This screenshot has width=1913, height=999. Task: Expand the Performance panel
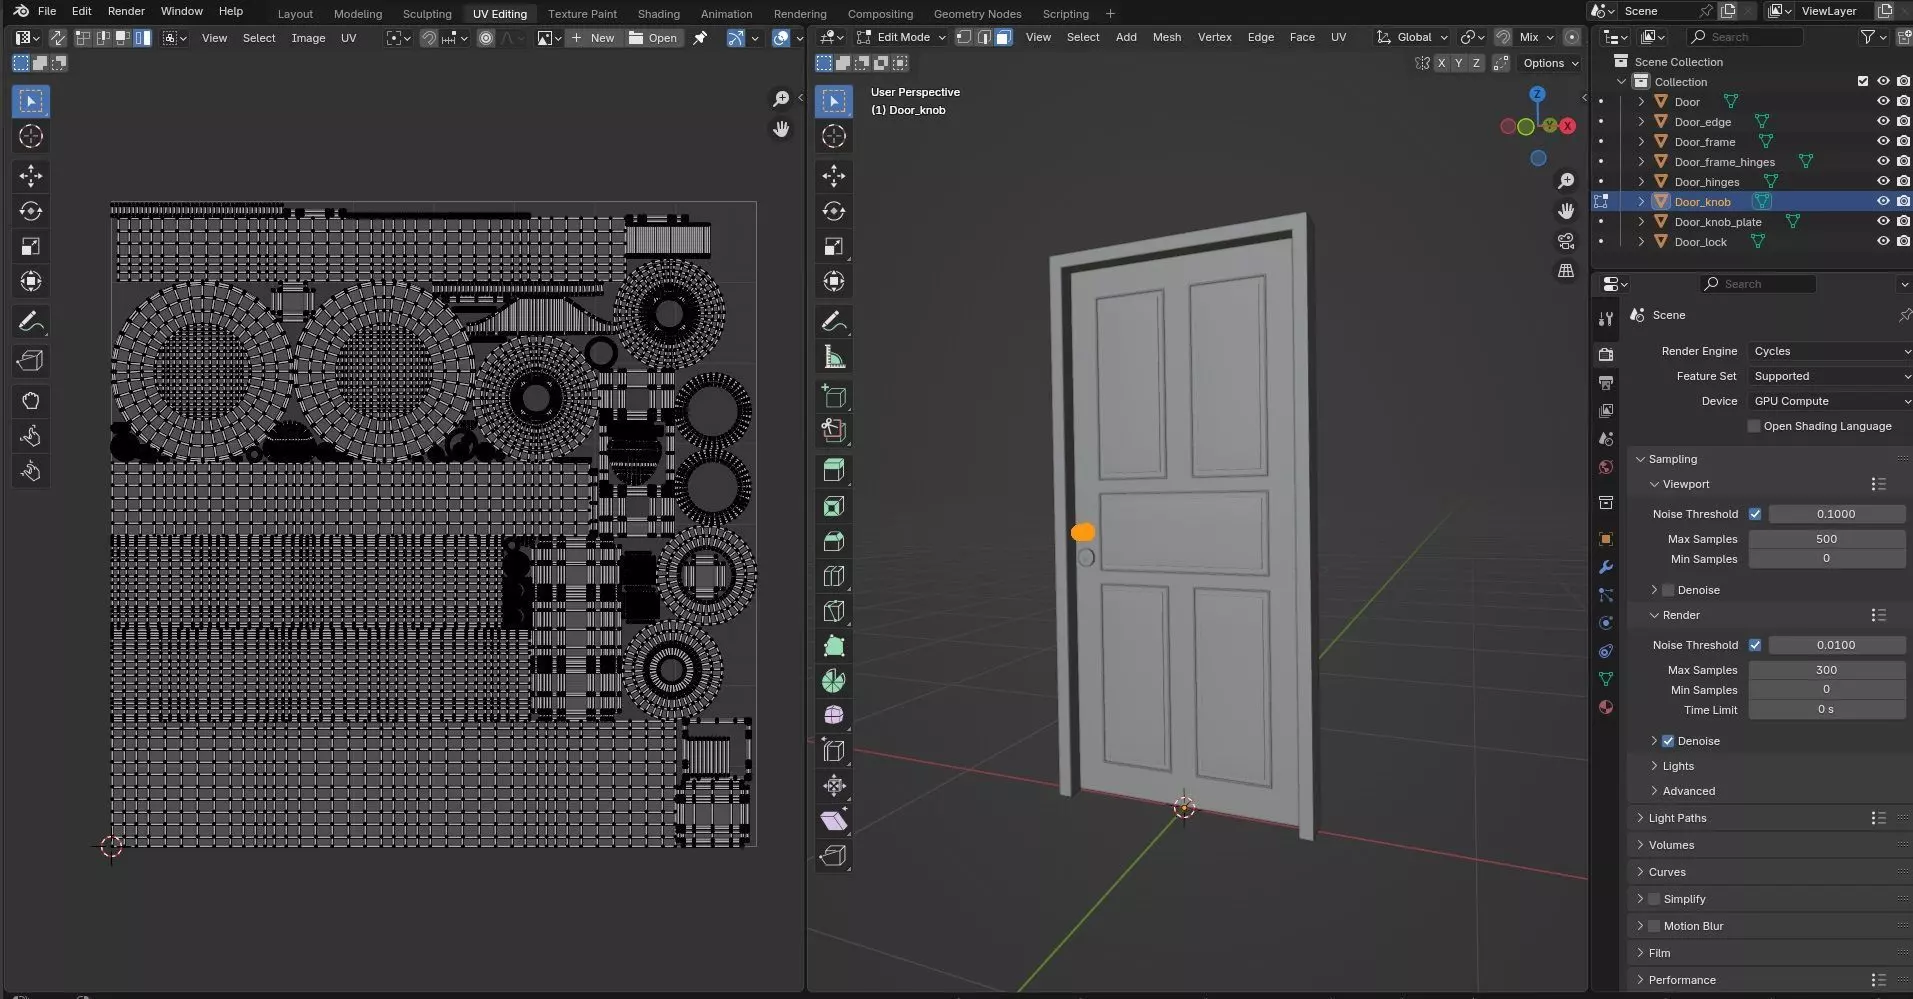tap(1682, 980)
